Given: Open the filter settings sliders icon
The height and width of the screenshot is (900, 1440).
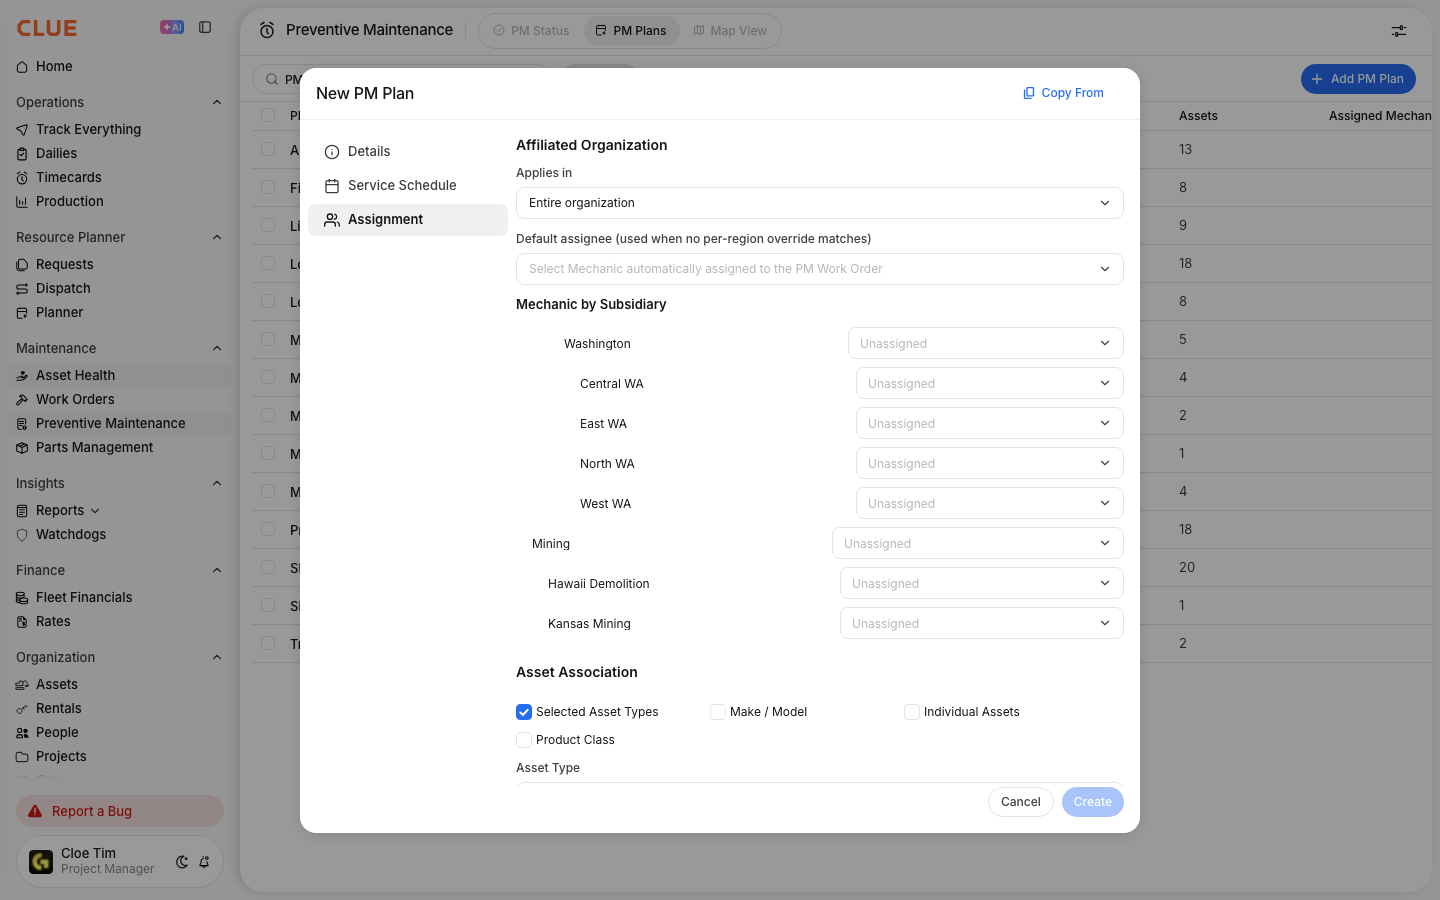Looking at the screenshot, I should click(x=1399, y=31).
